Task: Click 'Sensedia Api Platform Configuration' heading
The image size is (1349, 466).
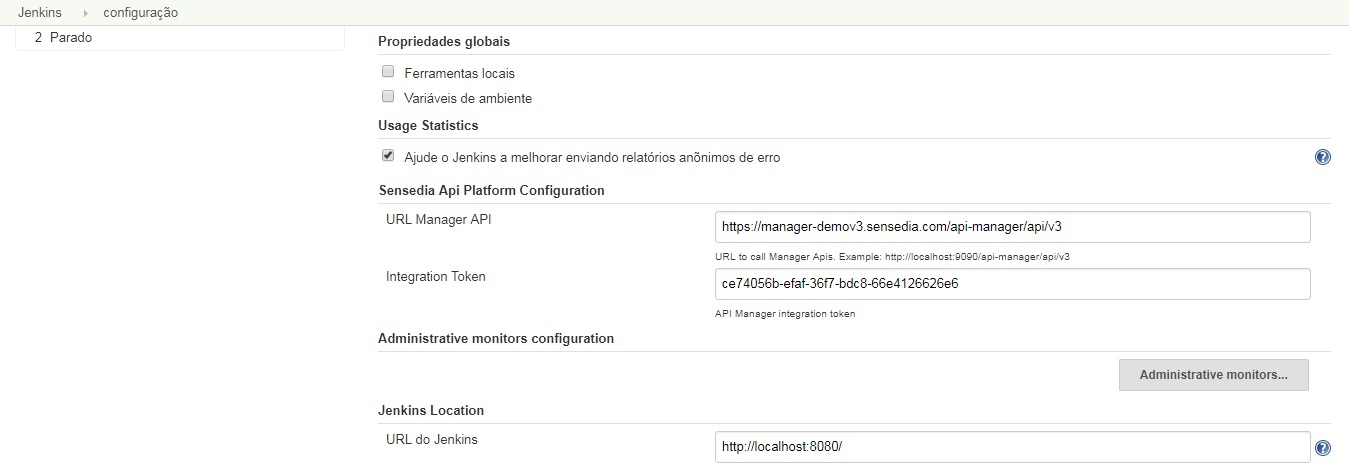Action: coord(491,190)
